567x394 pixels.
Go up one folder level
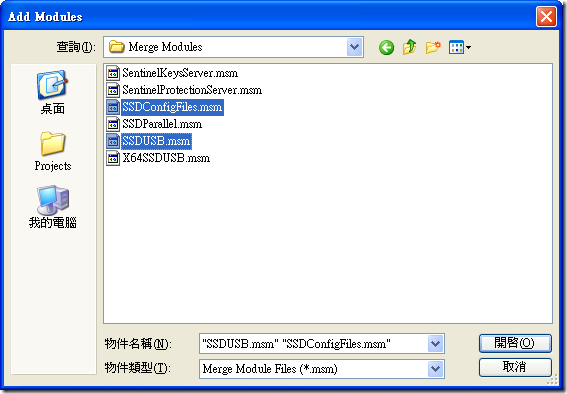pos(409,47)
